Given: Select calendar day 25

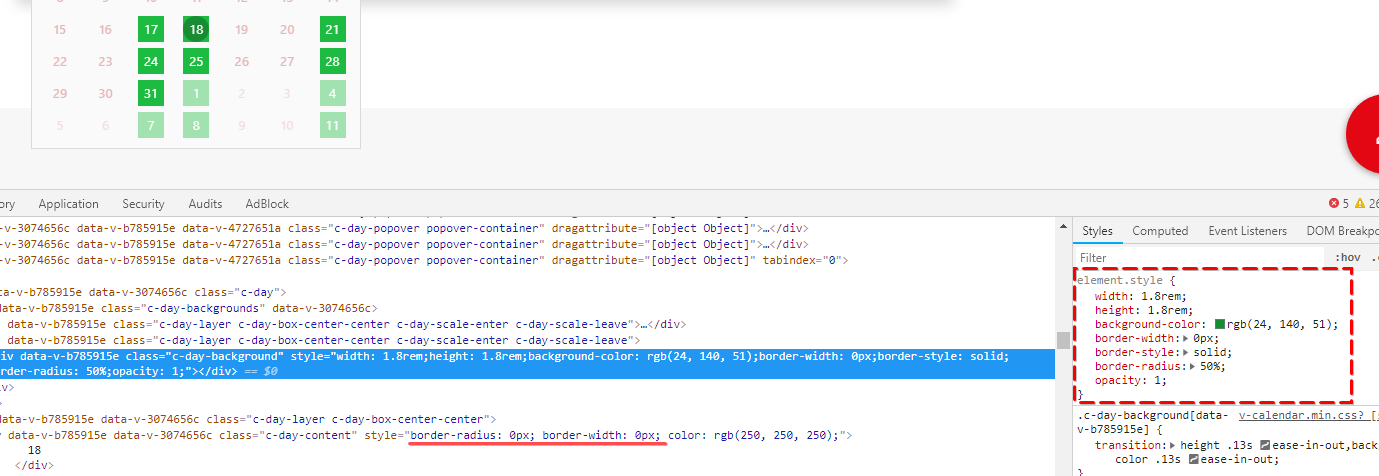Looking at the screenshot, I should pos(196,62).
